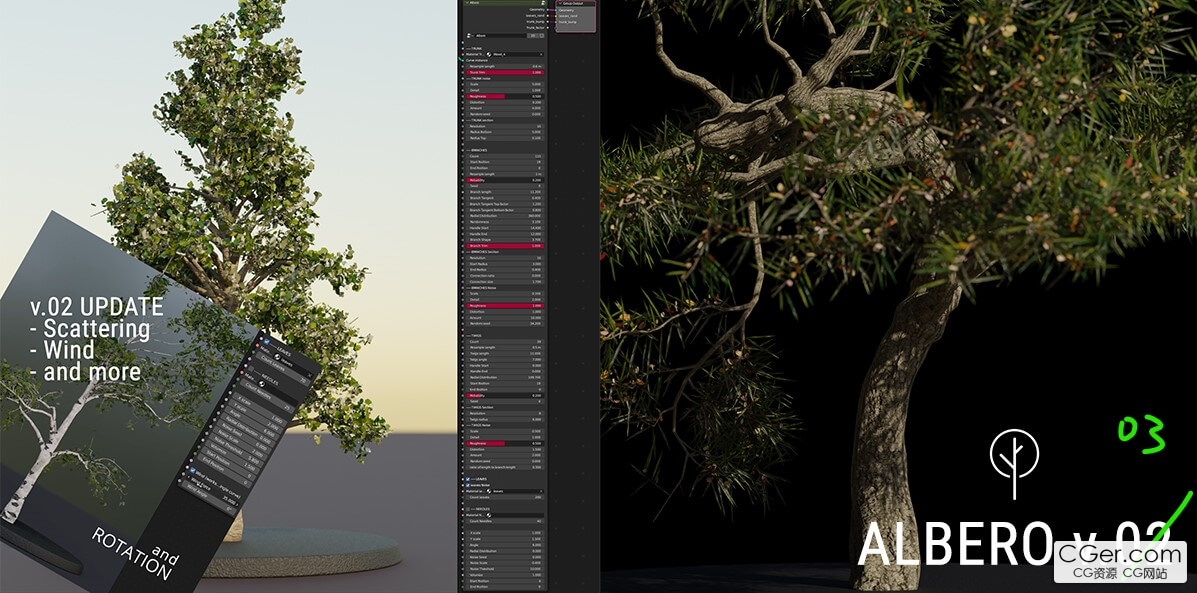Collapse the Albero modifier panel header arrow
The height and width of the screenshot is (593, 1197).
pos(466,3)
